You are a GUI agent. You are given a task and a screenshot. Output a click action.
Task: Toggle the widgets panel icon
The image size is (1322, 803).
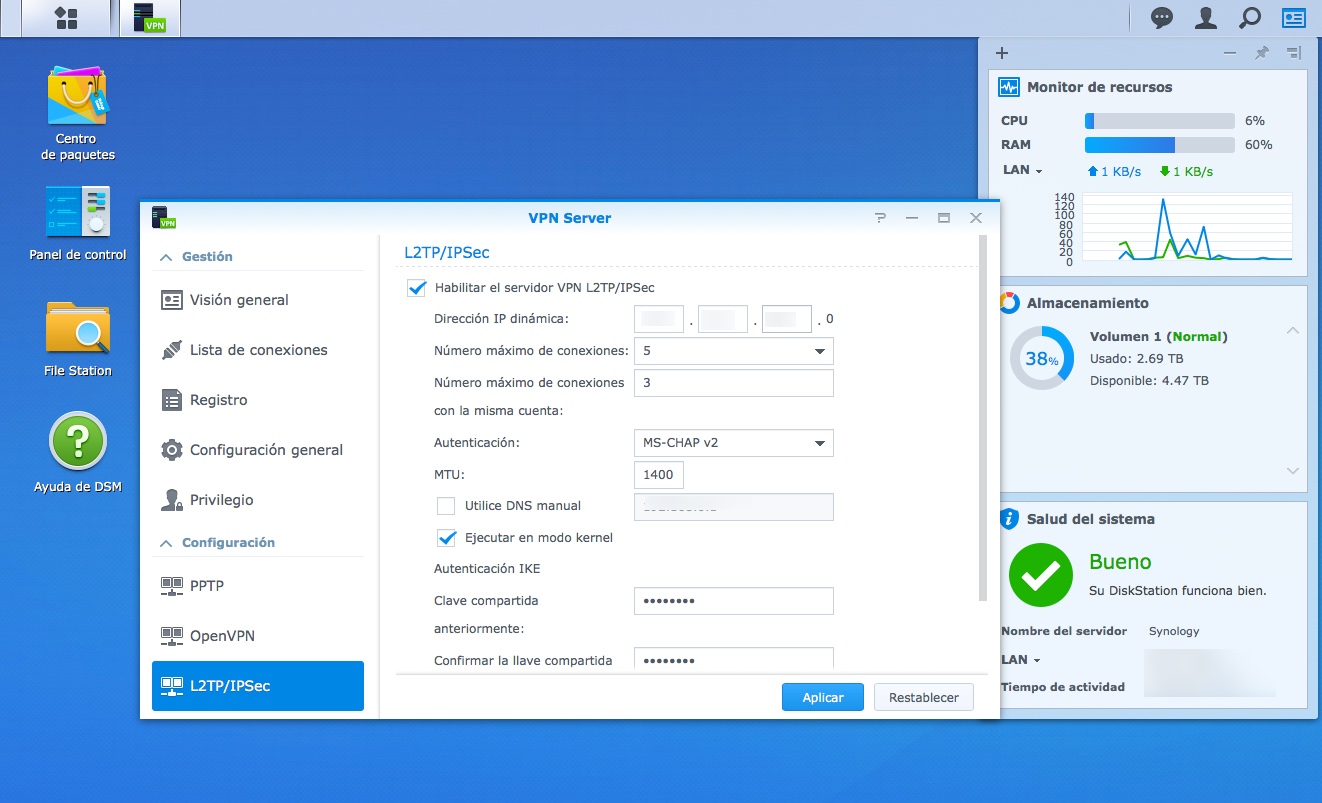1294,18
